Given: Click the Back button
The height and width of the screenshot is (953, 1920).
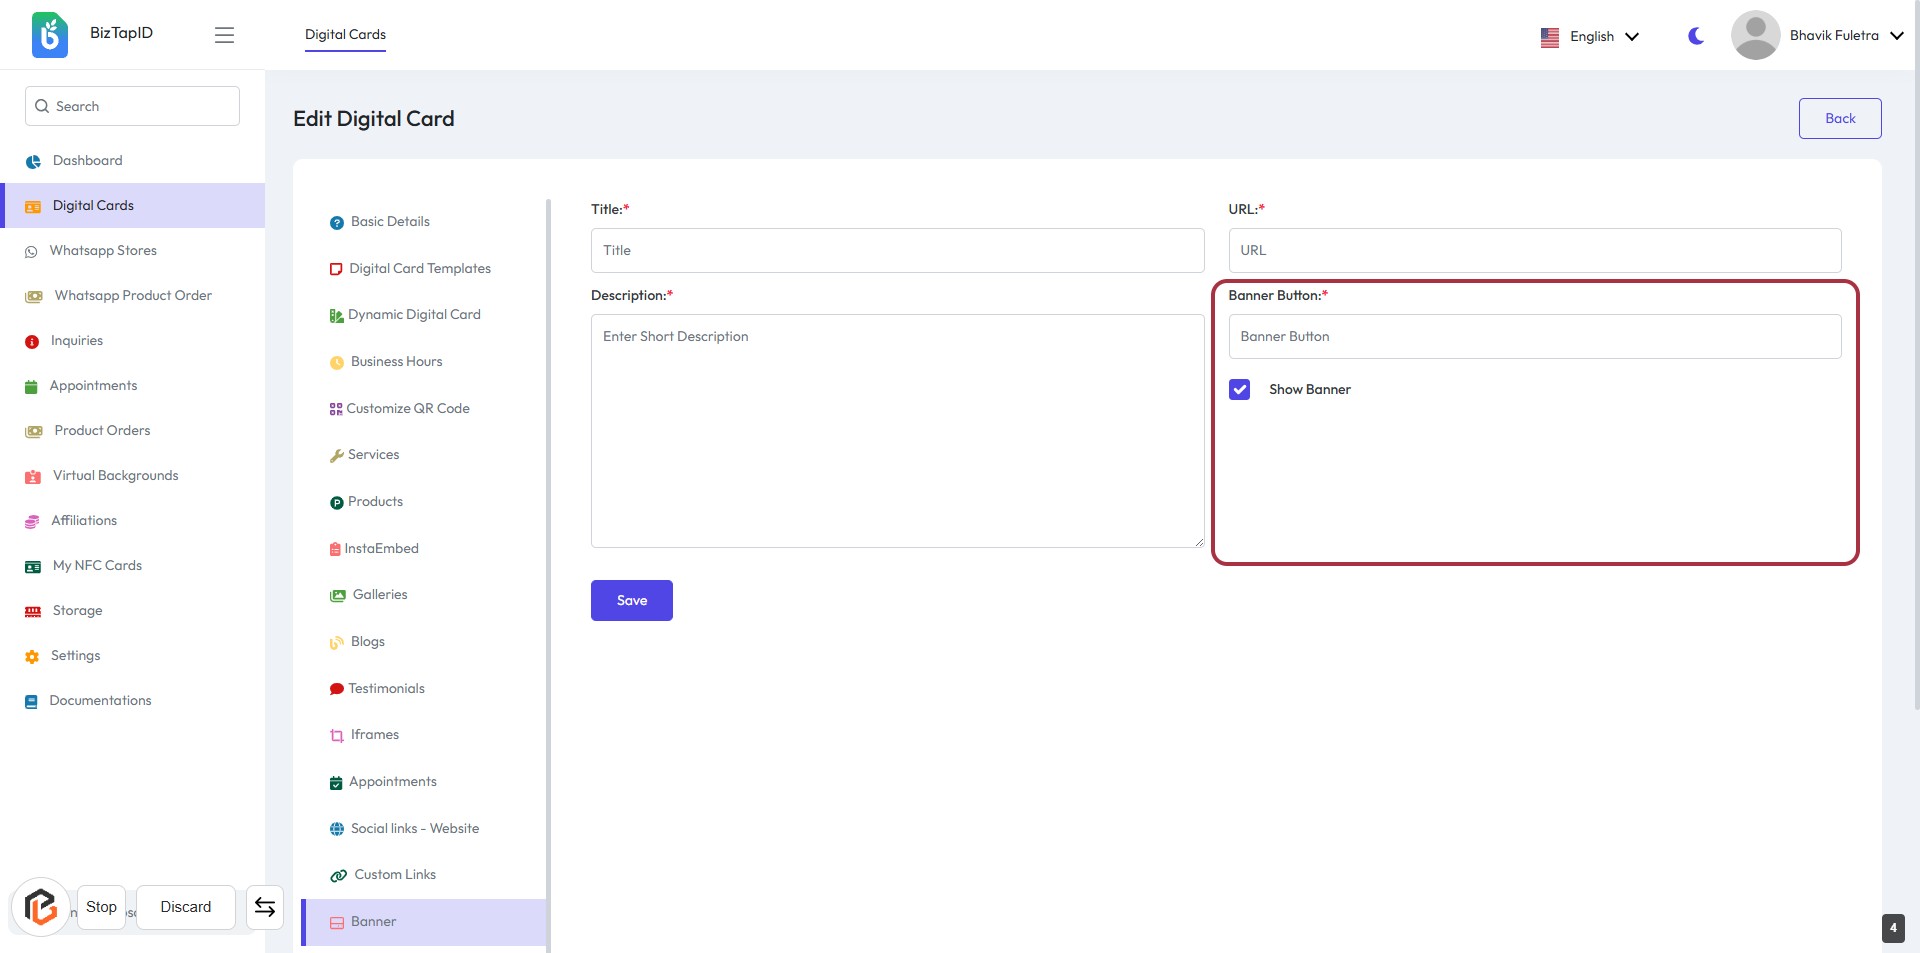Looking at the screenshot, I should click(1839, 118).
